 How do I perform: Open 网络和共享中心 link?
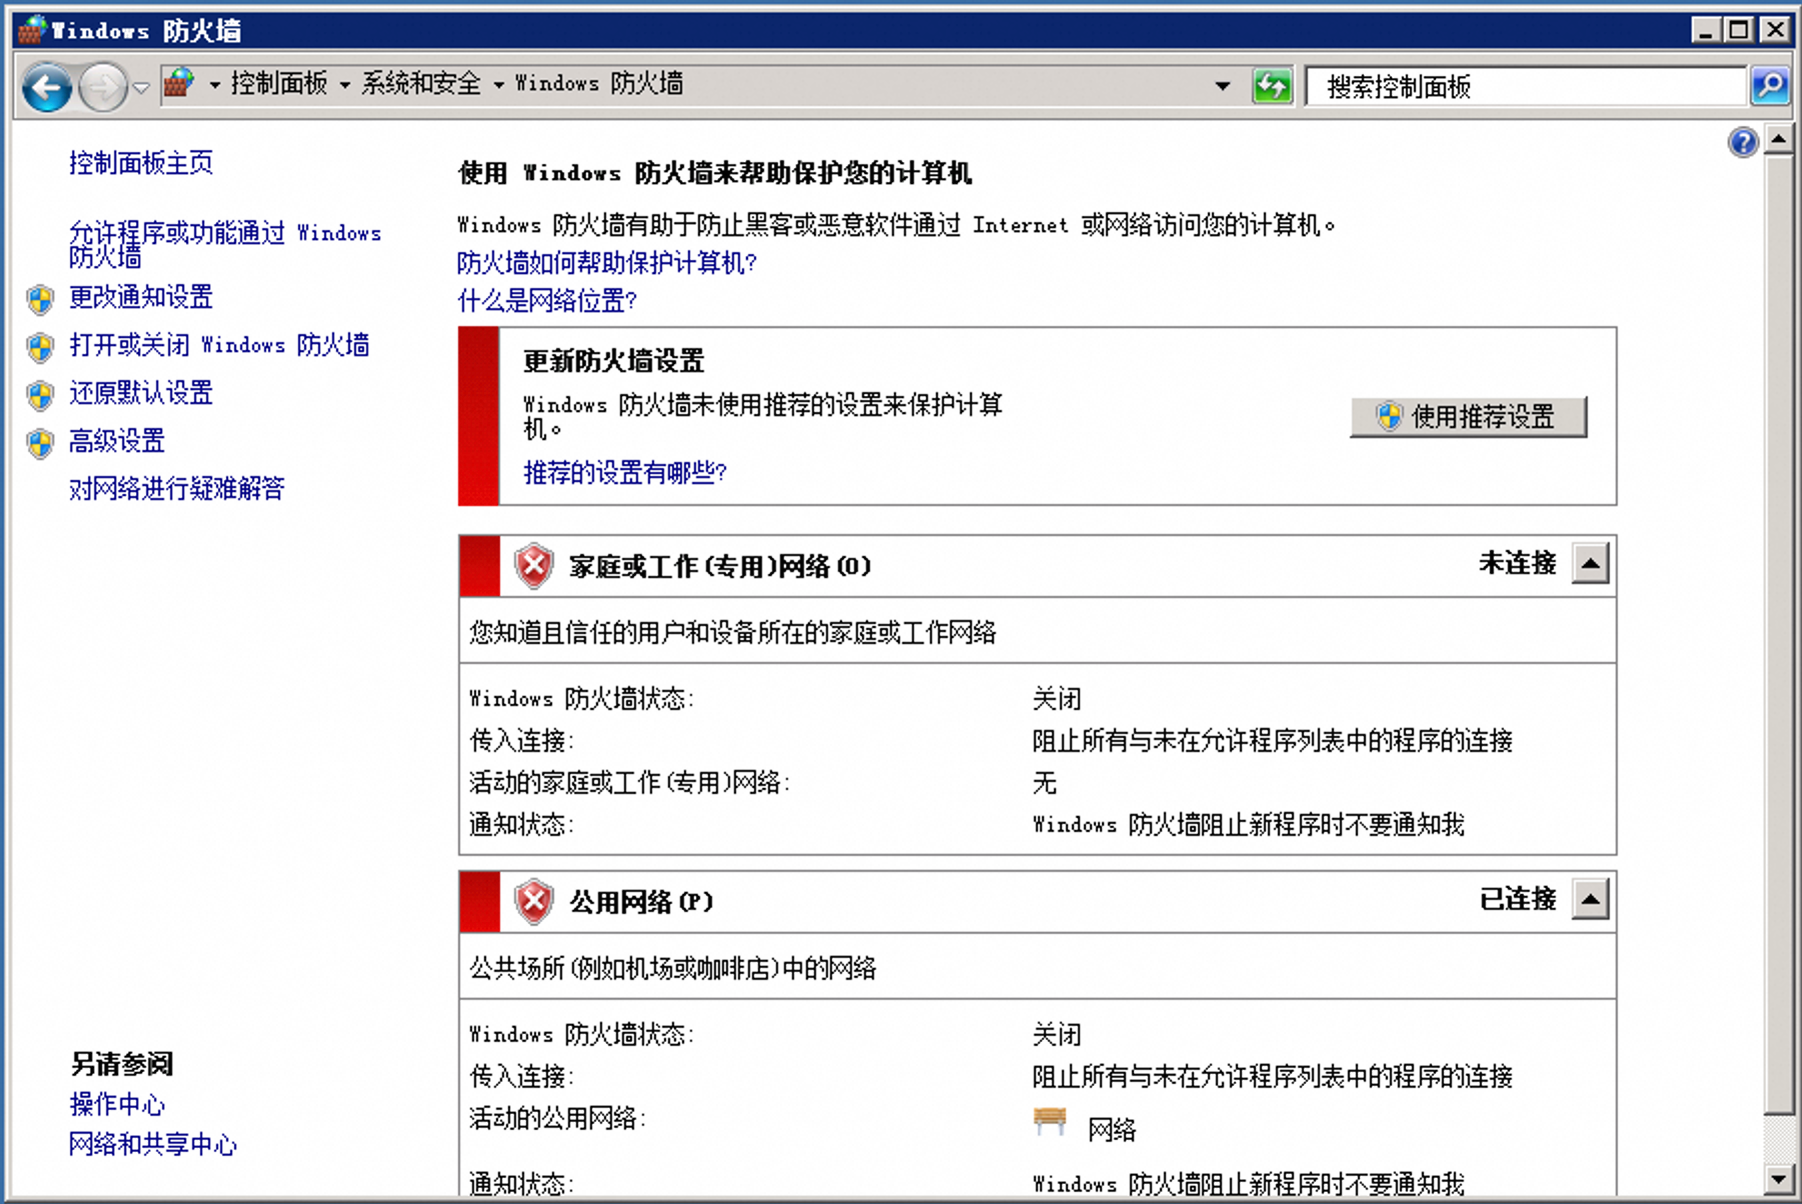[x=153, y=1145]
